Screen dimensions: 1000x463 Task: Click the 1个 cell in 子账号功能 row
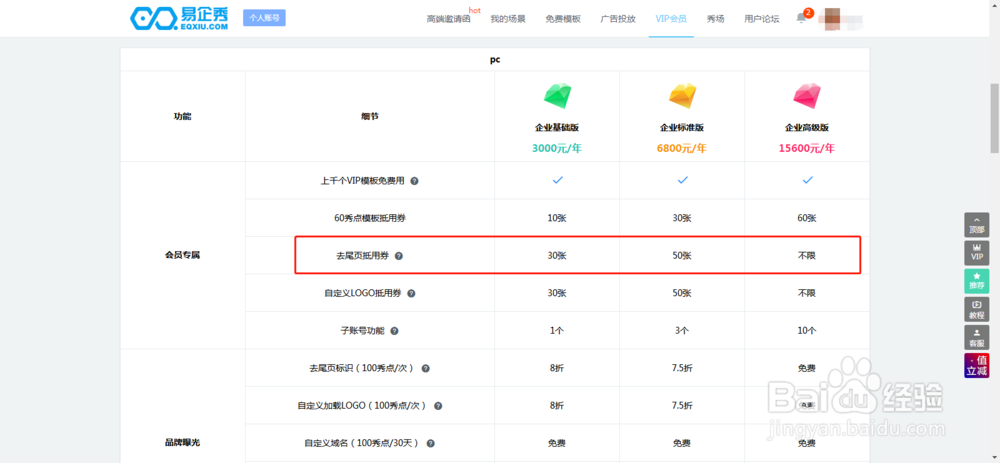(x=557, y=331)
